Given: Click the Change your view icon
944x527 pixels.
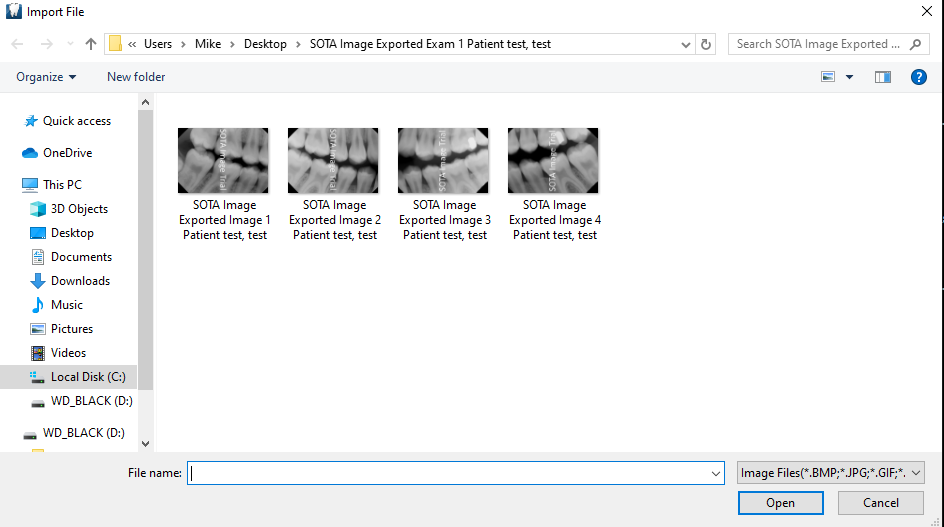Looking at the screenshot, I should click(x=828, y=77).
